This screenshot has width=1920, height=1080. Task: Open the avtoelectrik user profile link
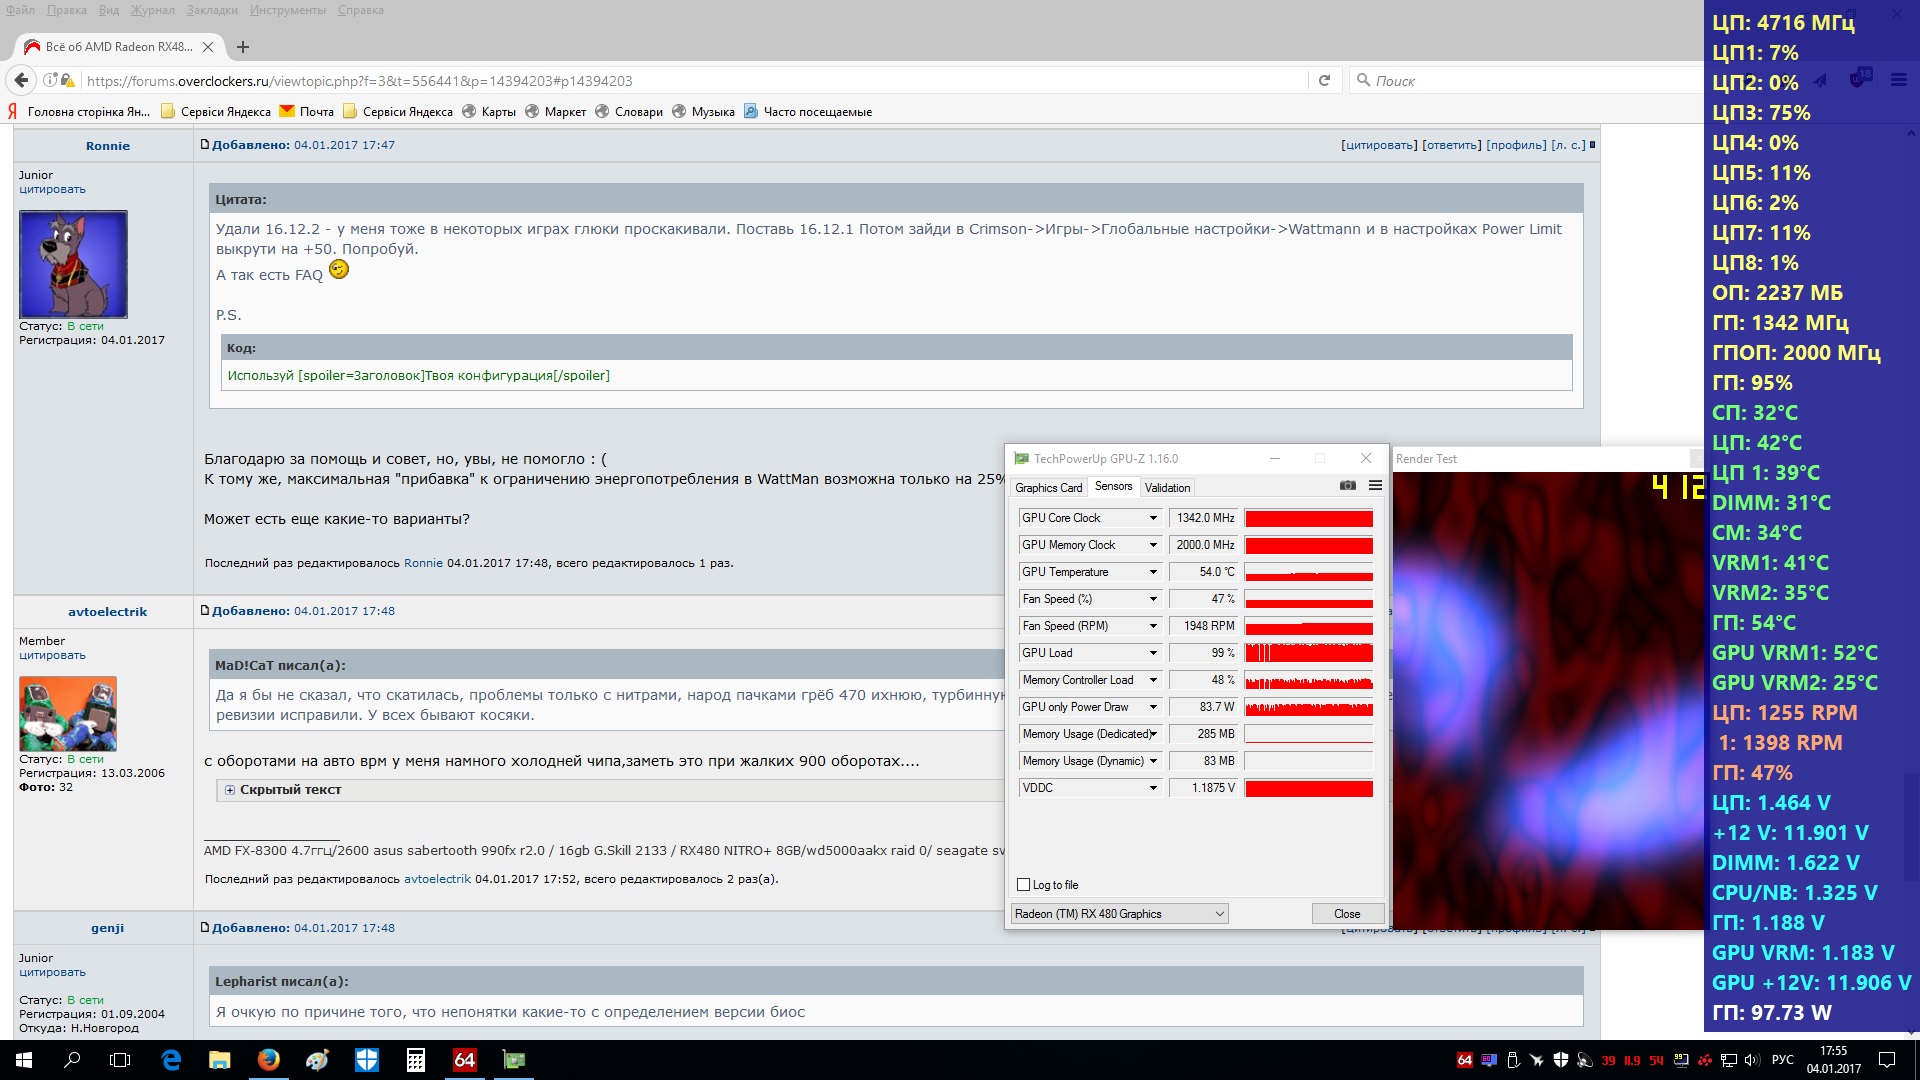[x=107, y=612]
